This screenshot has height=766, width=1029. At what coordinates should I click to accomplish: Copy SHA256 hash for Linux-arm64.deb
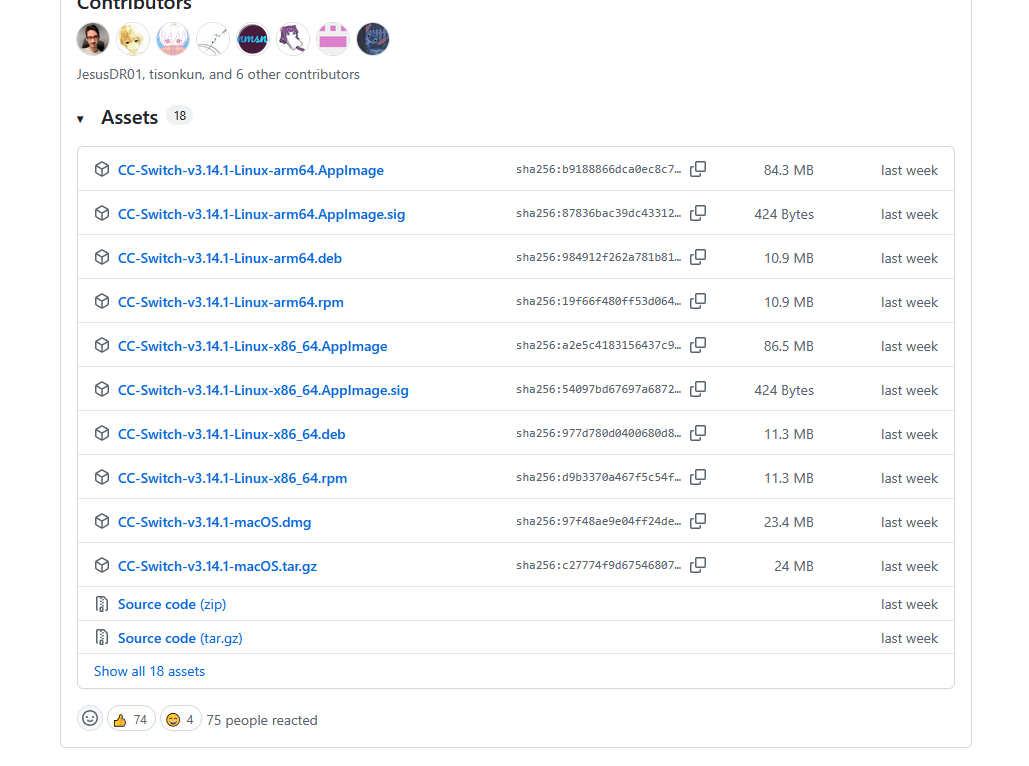[698, 257]
